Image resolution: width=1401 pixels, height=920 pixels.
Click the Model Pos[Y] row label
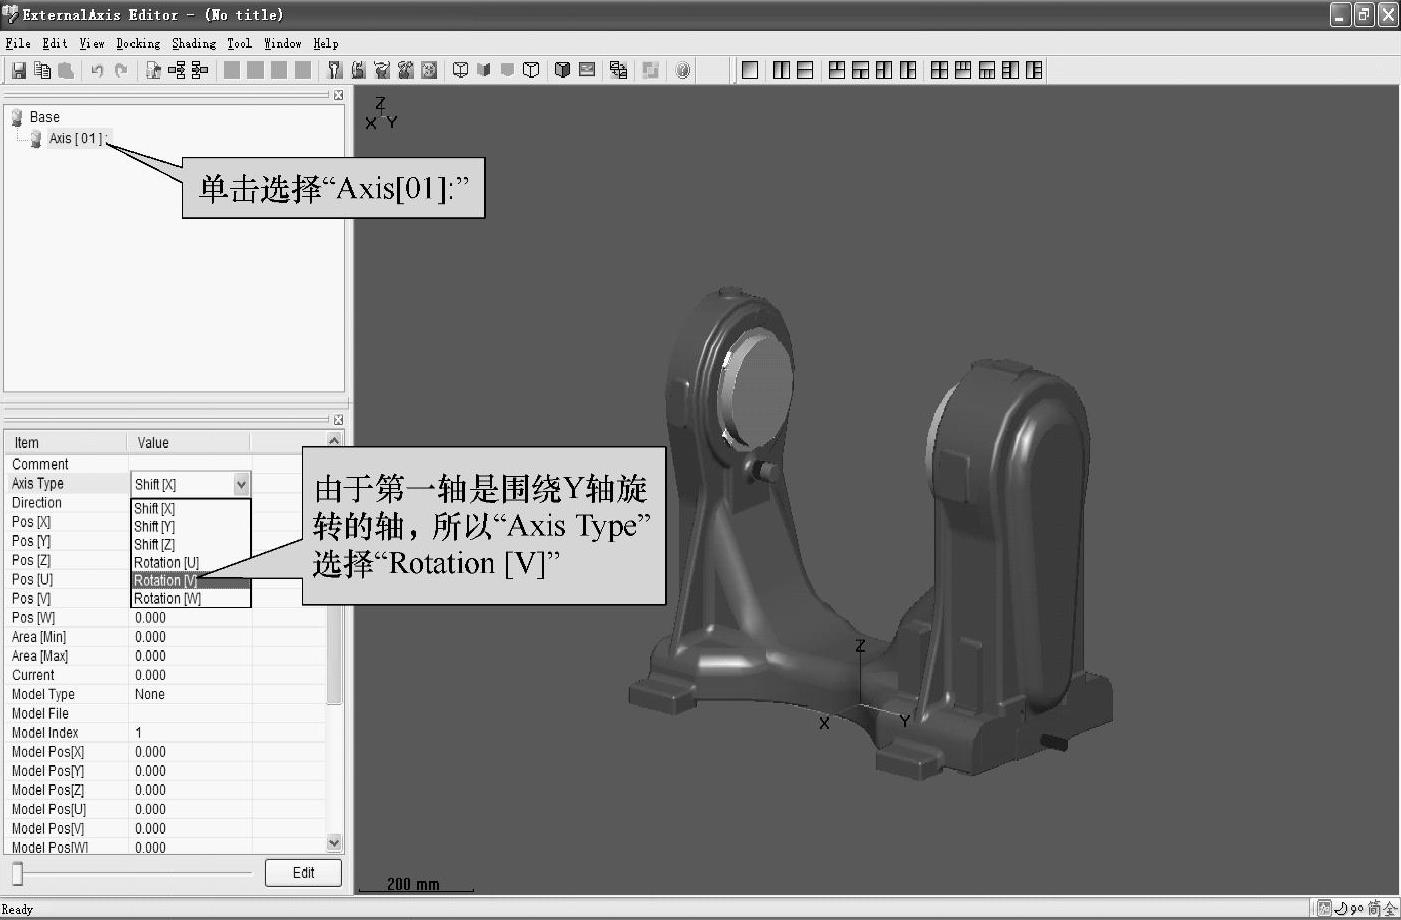[48, 771]
